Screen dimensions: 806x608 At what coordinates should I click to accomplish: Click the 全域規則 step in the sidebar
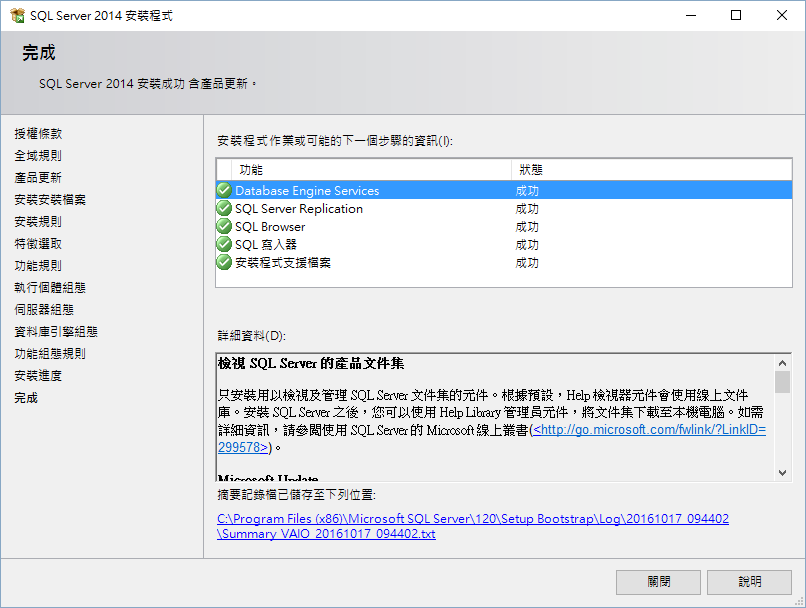point(38,156)
